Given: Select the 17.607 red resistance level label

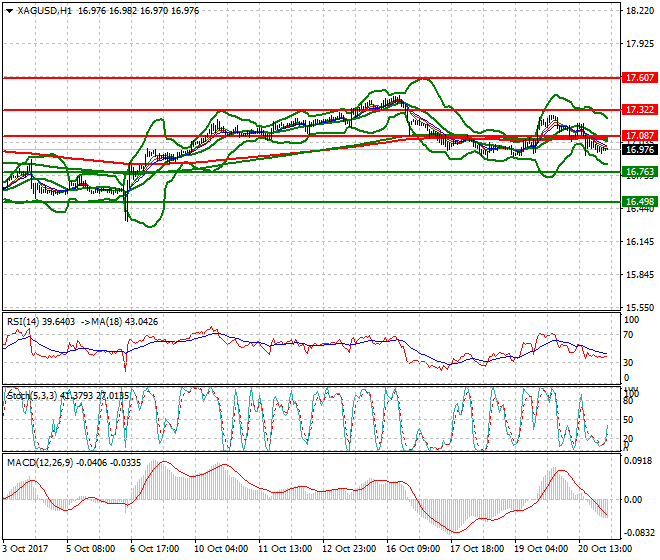Looking at the screenshot, I should coord(640,77).
